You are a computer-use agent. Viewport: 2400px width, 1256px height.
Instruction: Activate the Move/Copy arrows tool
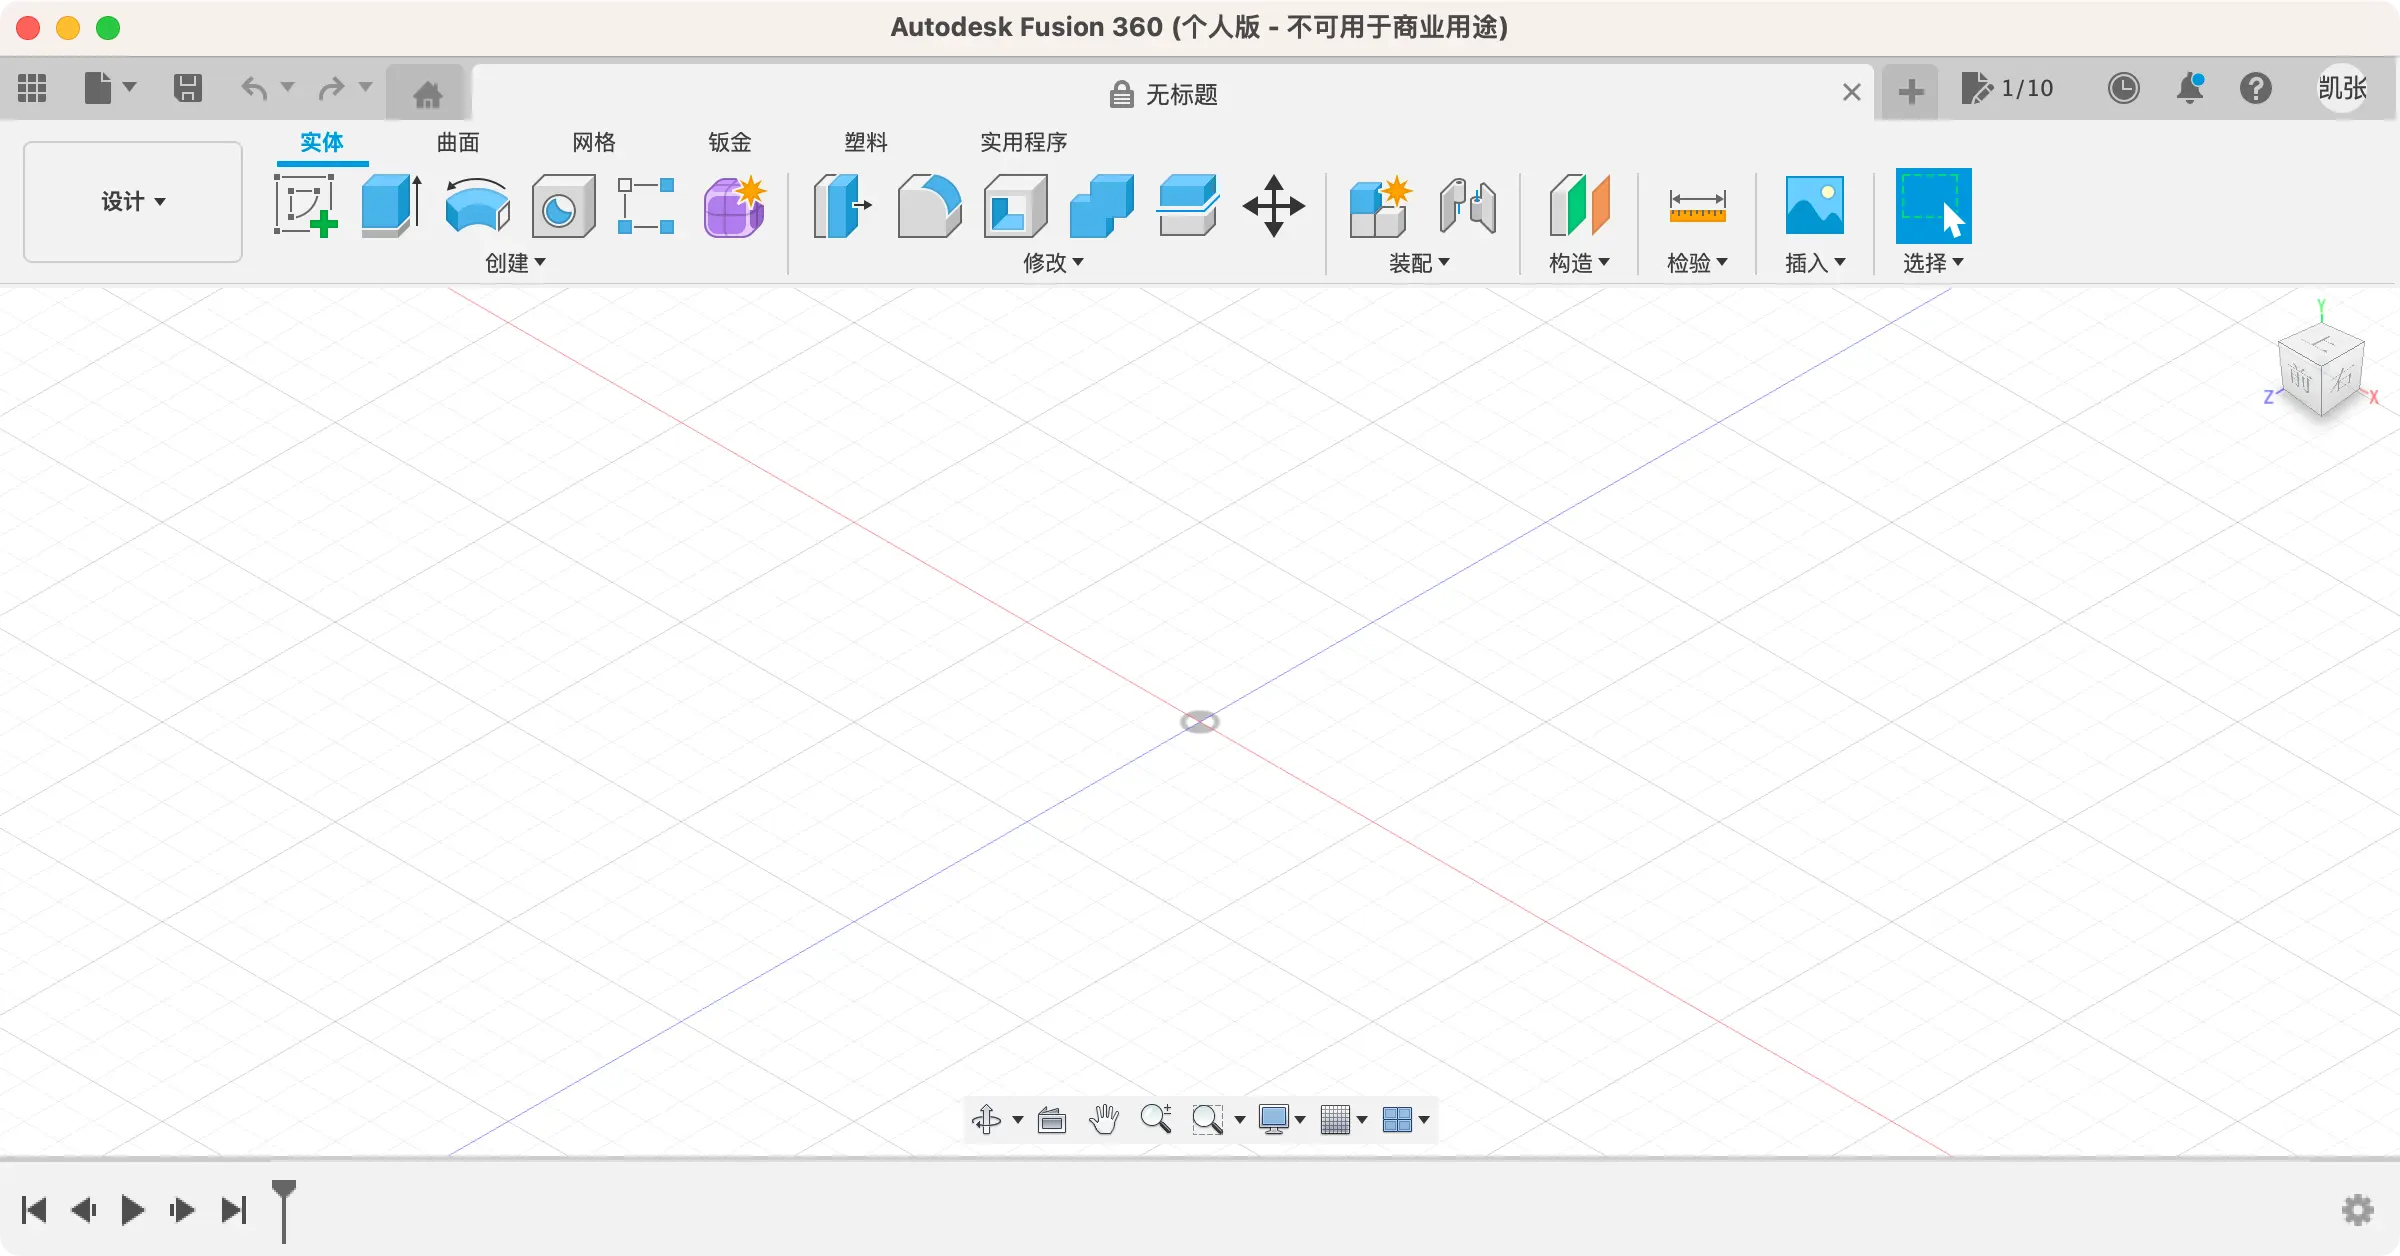click(1273, 205)
